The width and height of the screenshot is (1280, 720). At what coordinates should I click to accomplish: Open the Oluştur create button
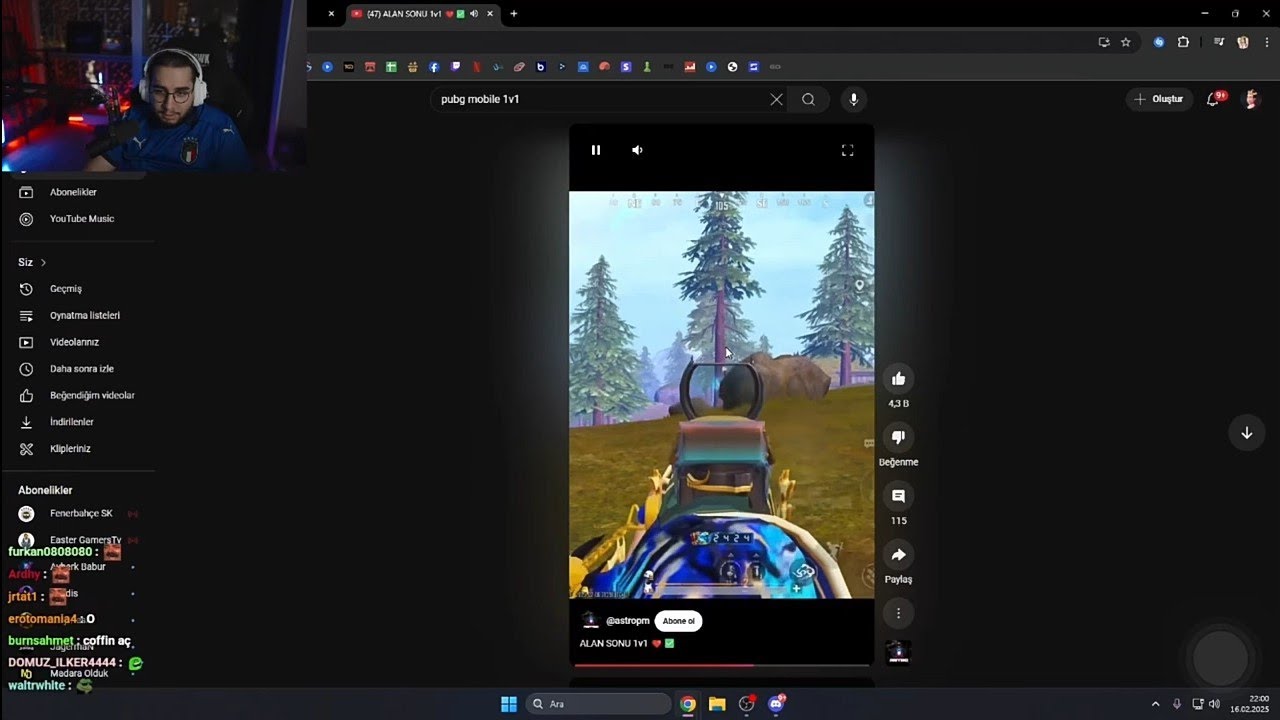(1159, 99)
